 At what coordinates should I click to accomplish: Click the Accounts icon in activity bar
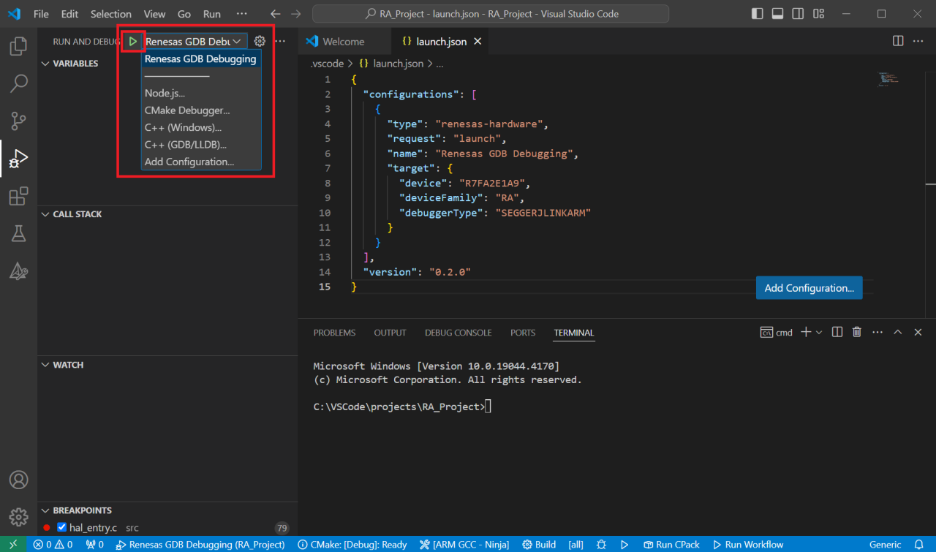[18, 481]
